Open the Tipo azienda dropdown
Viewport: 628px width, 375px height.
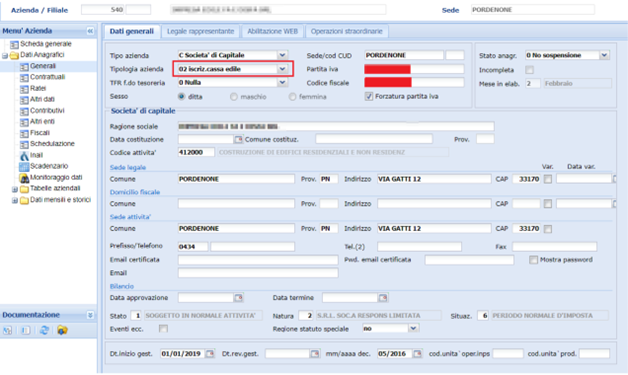(282, 55)
